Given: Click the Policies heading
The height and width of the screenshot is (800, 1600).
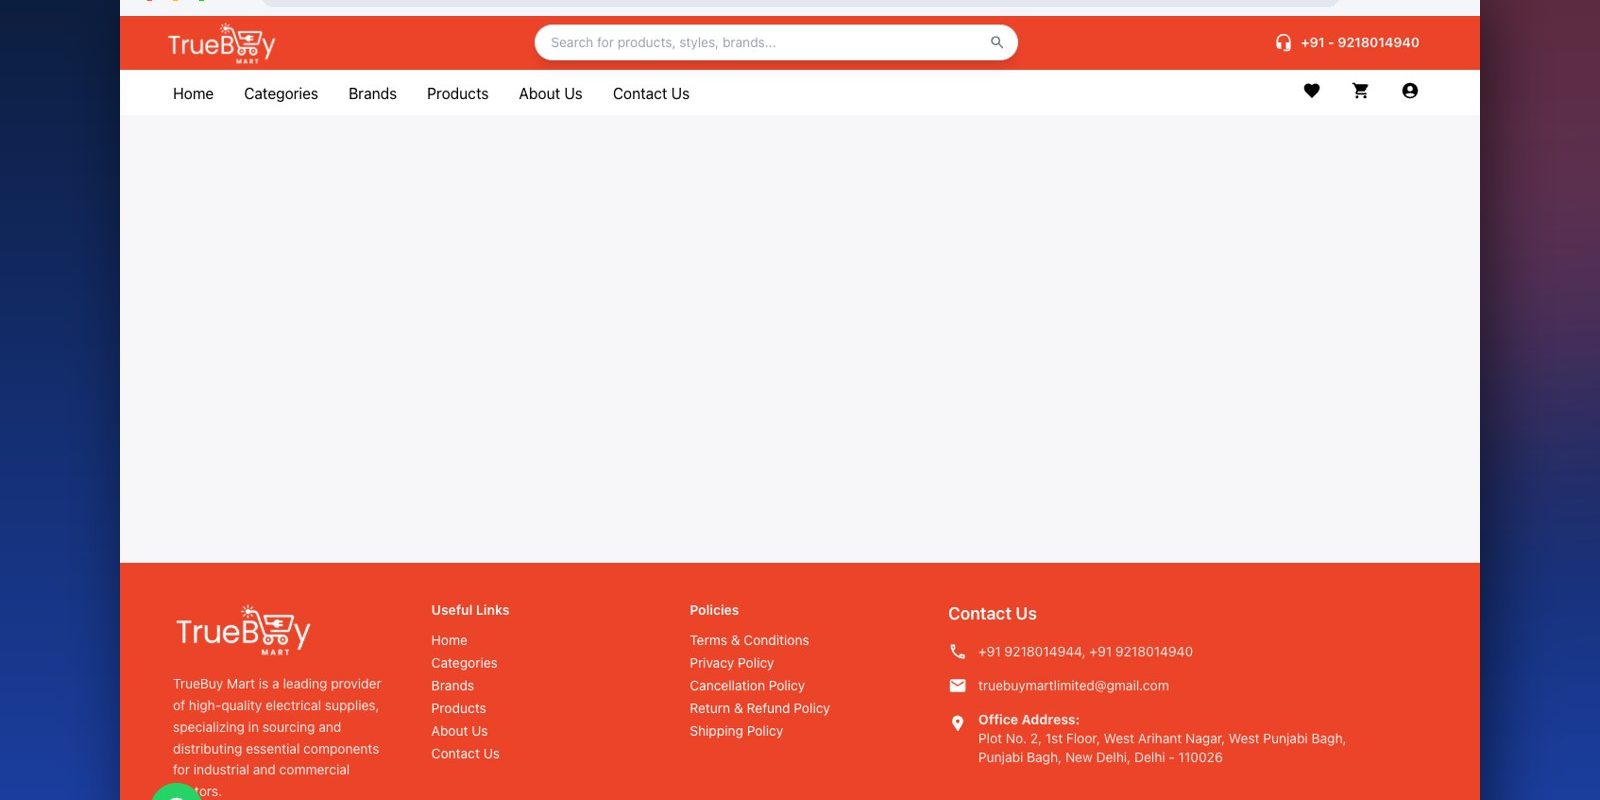Looking at the screenshot, I should 714,610.
